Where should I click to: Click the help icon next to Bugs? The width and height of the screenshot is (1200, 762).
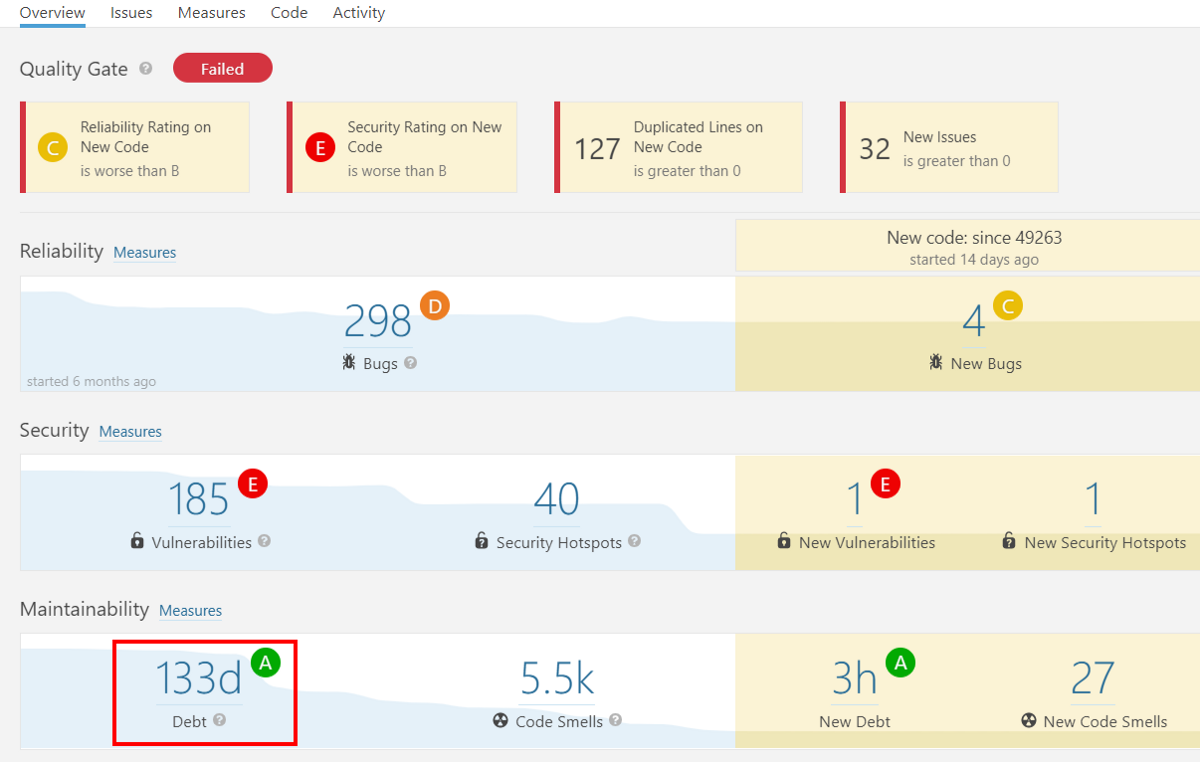point(410,363)
